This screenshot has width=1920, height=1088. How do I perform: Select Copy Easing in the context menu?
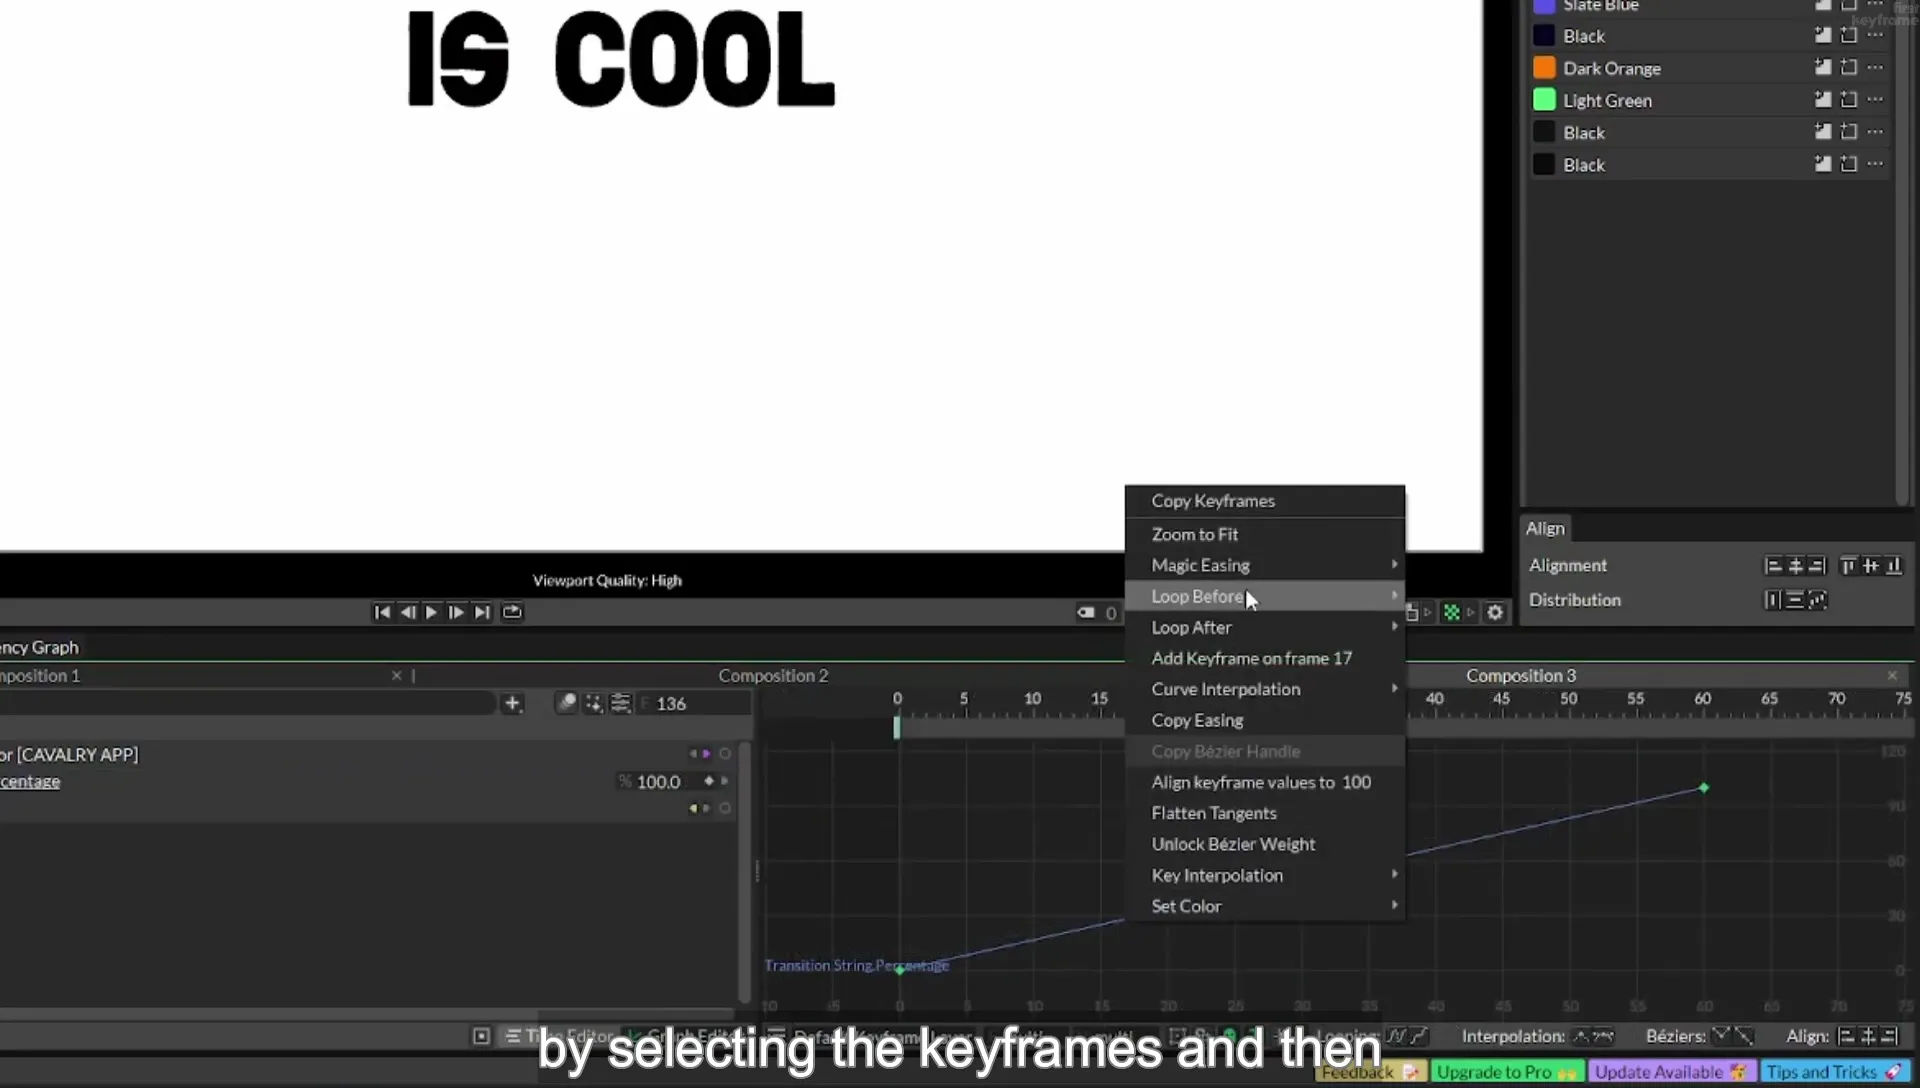[1265, 720]
